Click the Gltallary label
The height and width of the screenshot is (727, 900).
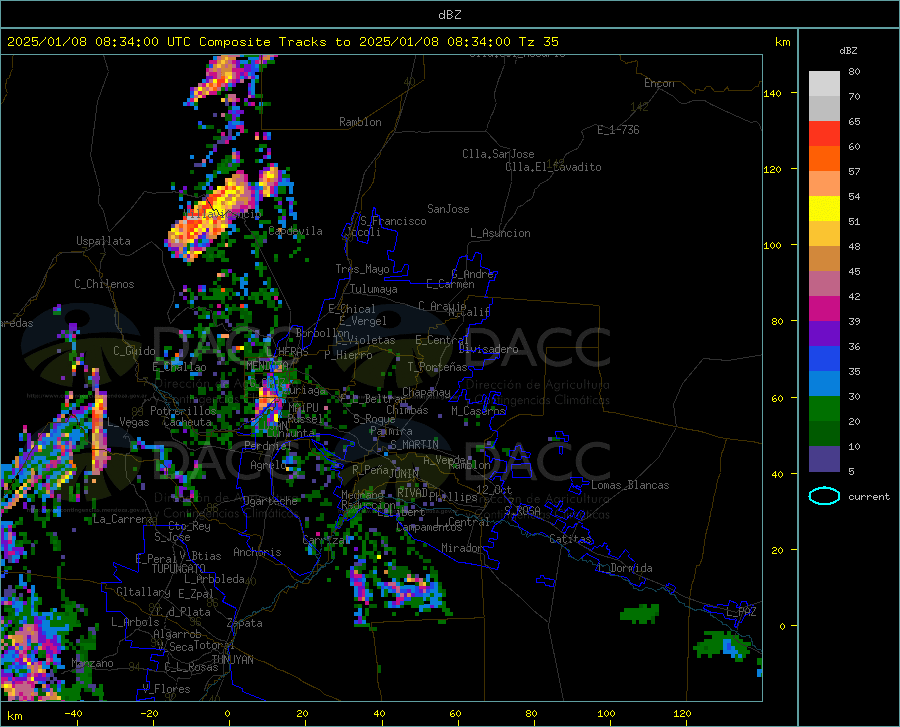click(x=143, y=592)
